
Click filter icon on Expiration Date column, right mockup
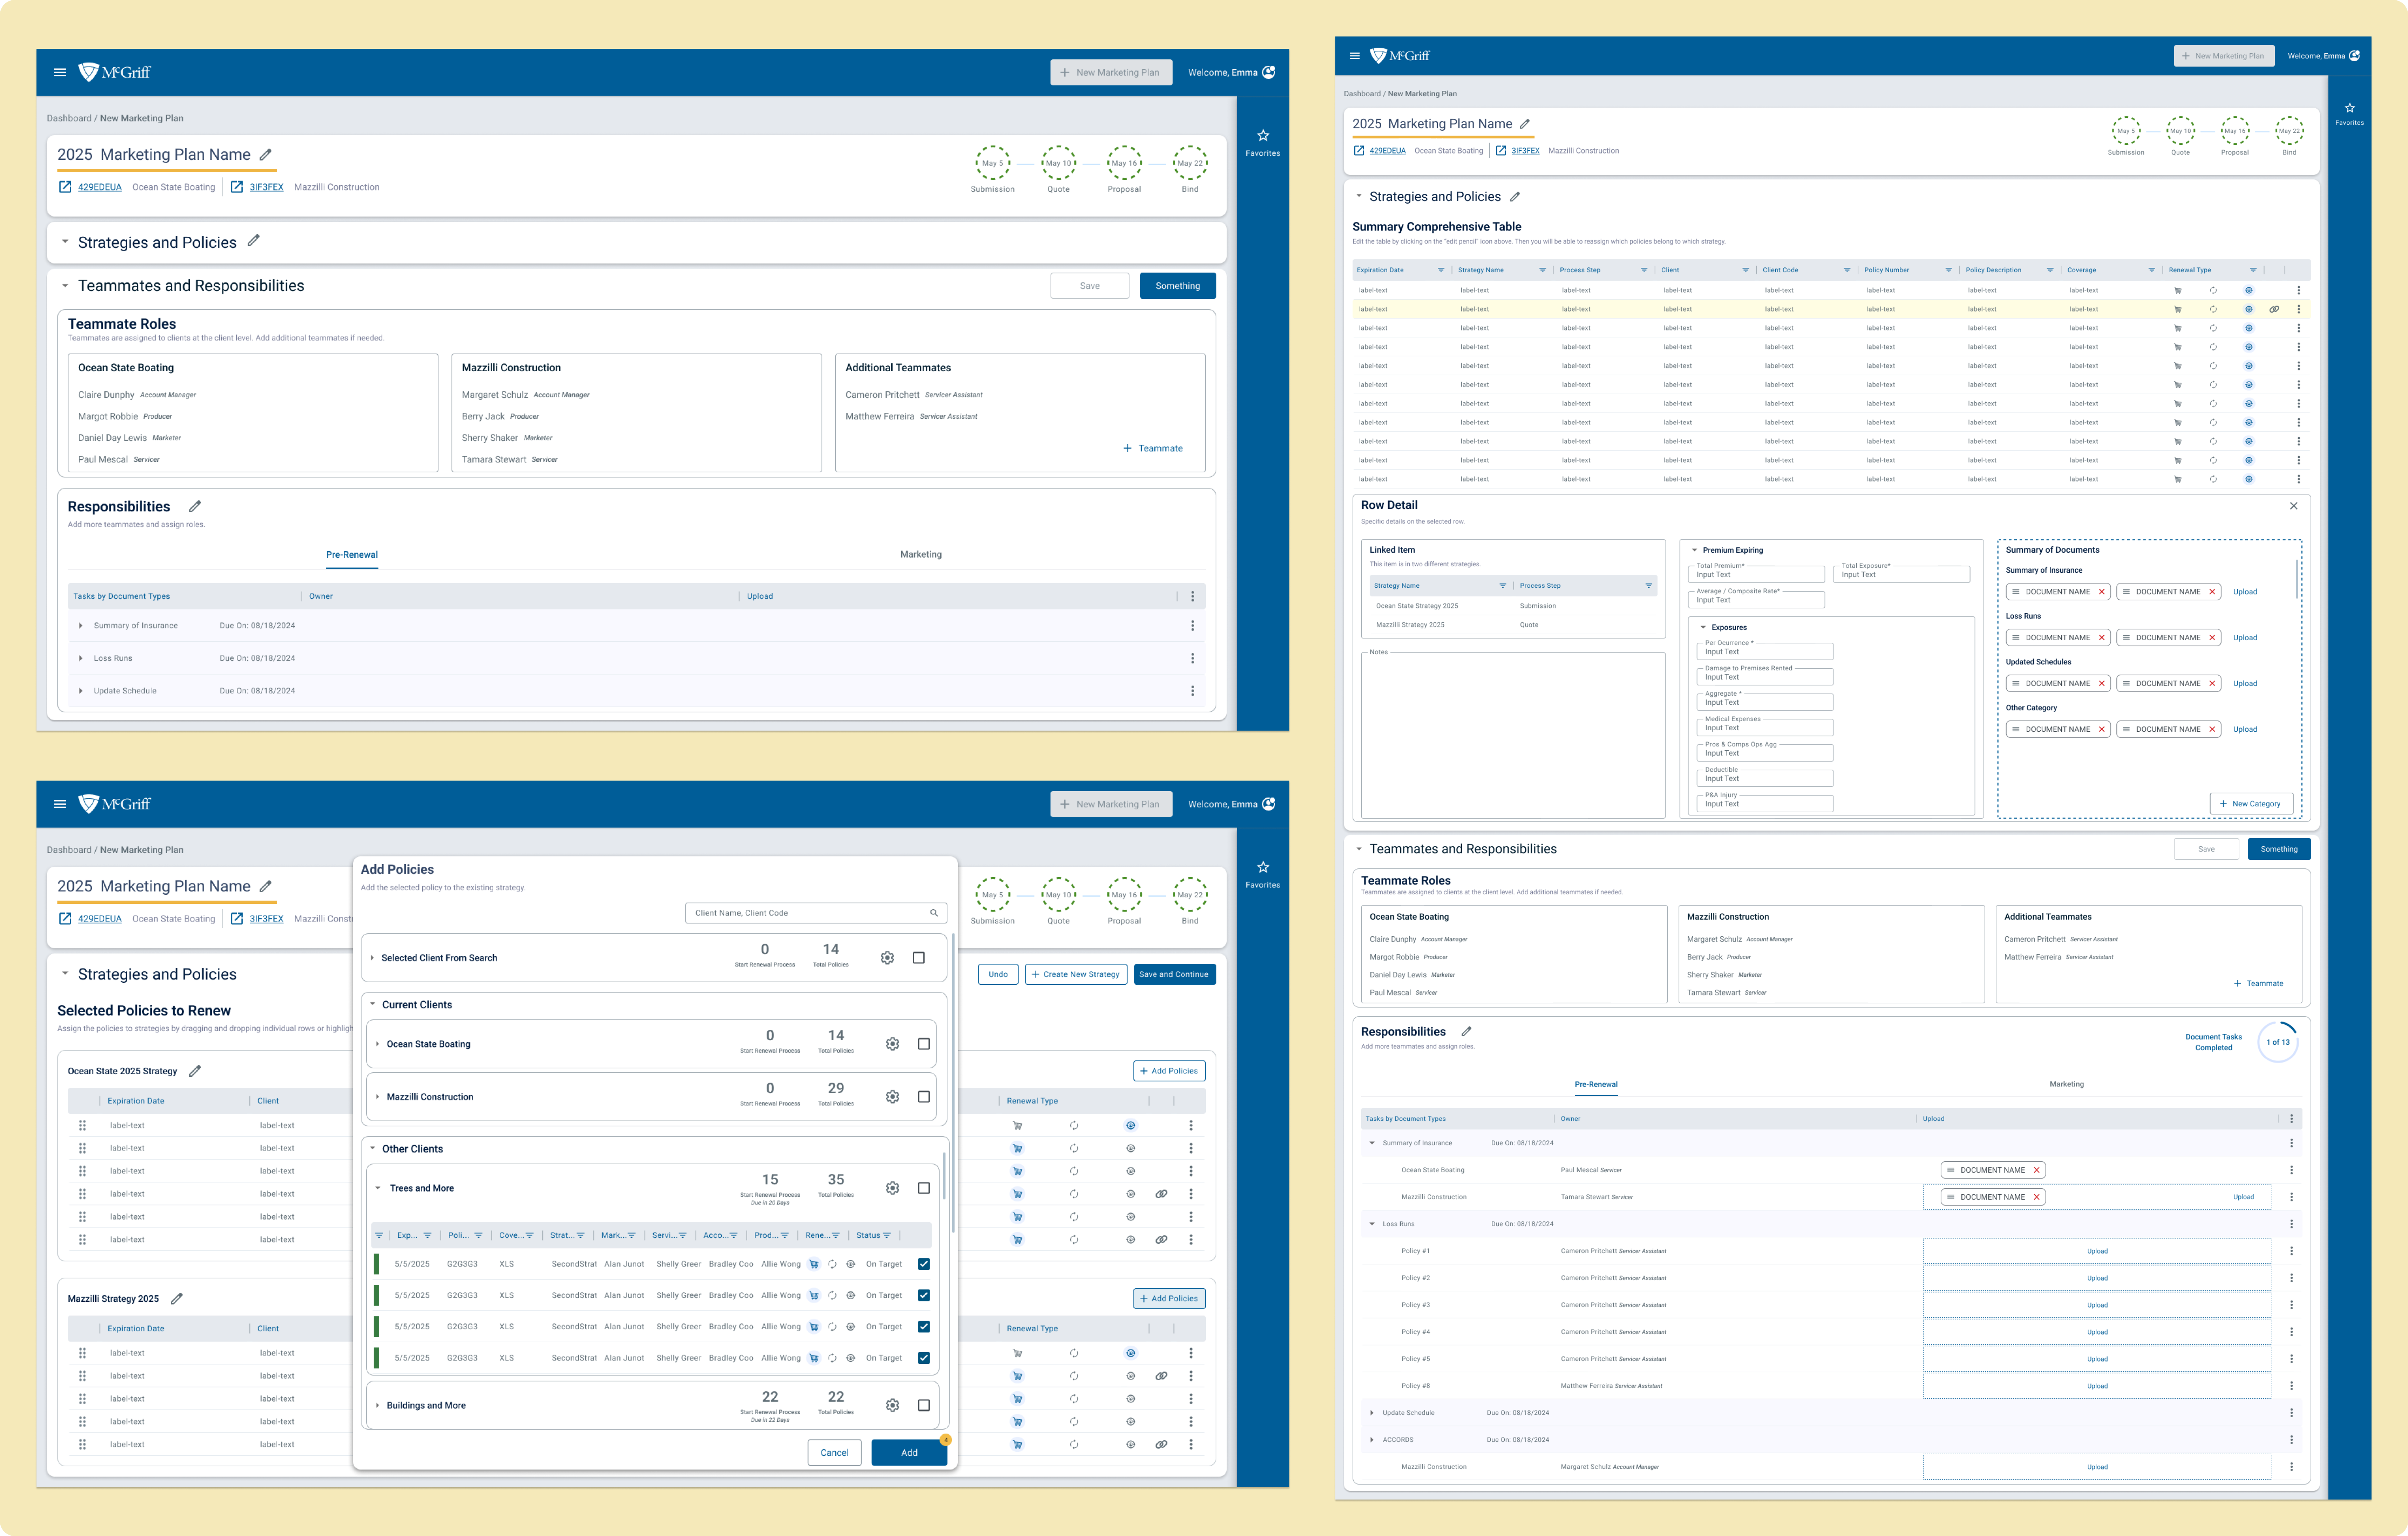[x=1441, y=270]
